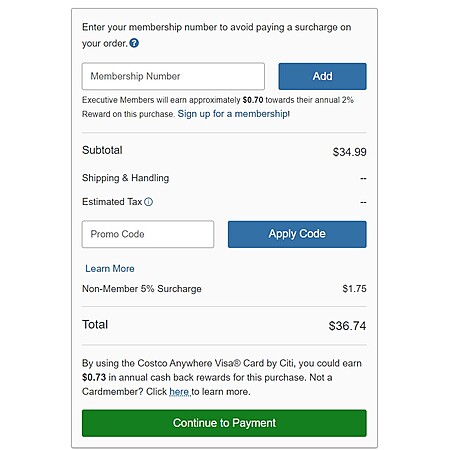Click the bold $0.70 reward amount
Viewport: 450px width, 450px height.
point(253,100)
